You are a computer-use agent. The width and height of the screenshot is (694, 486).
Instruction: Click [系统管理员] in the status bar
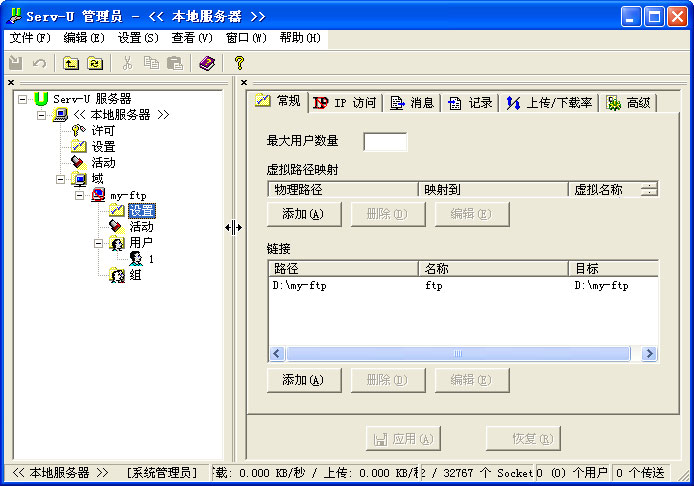coord(162,473)
